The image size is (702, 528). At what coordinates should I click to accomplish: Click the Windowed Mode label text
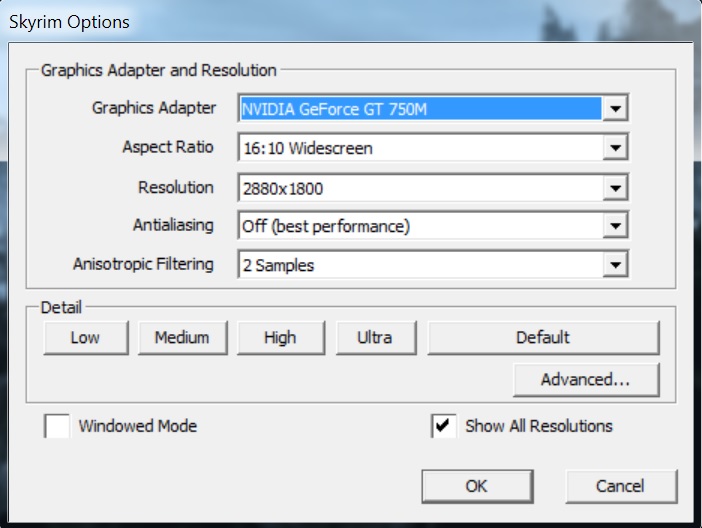[x=138, y=426]
